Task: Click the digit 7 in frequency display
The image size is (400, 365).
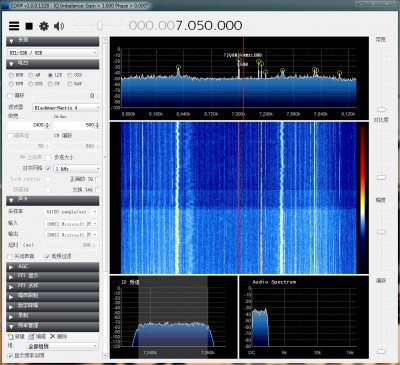Action: pyautogui.click(x=179, y=26)
